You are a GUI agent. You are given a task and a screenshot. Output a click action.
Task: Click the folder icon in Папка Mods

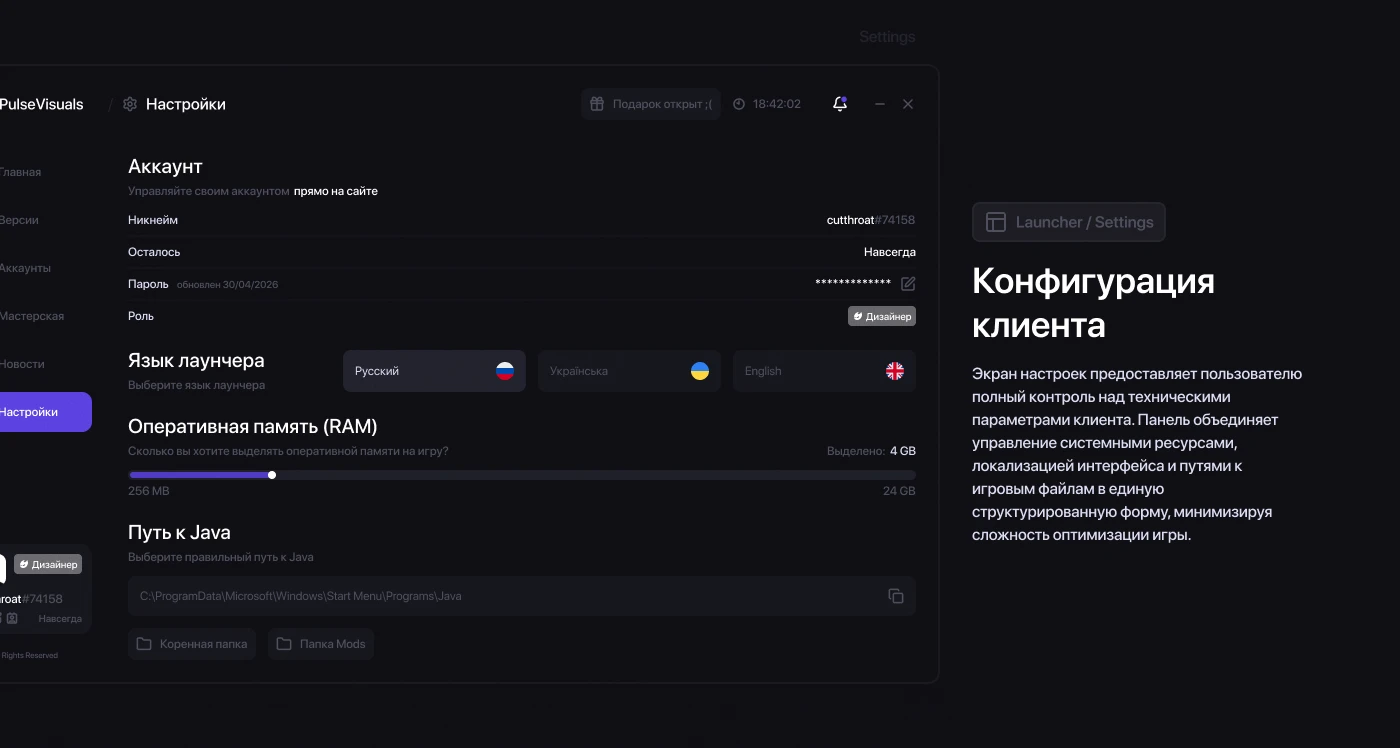(x=284, y=644)
